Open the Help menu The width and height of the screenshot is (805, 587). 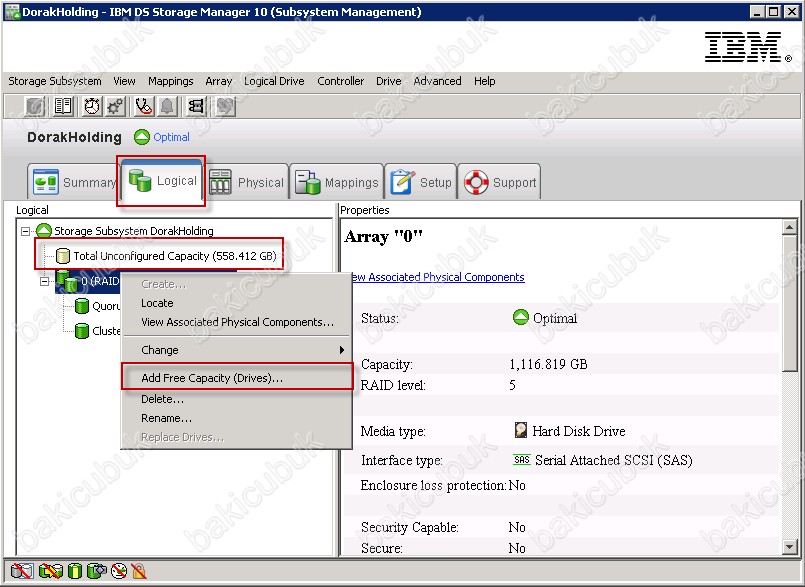(485, 81)
